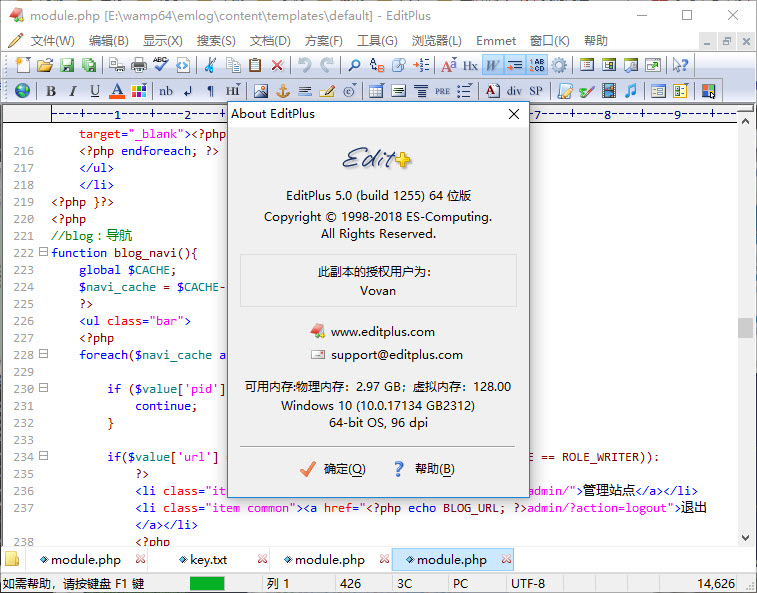Collapse the fold marker at line 234

43,455
